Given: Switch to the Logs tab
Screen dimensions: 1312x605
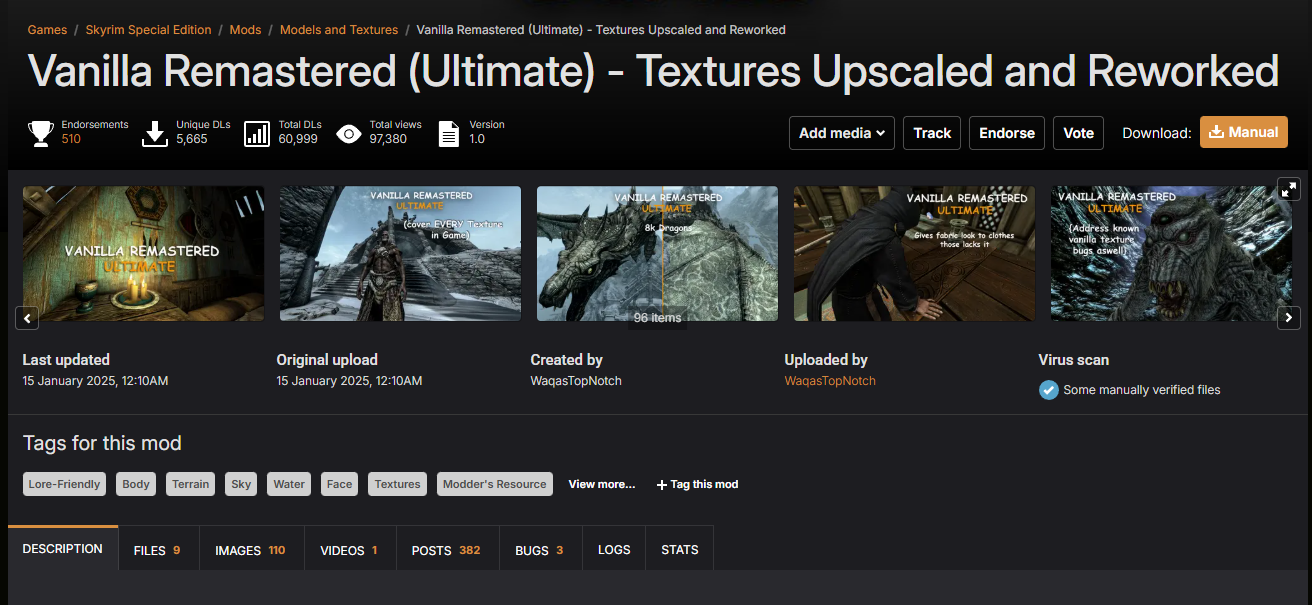Looking at the screenshot, I should [x=614, y=550].
